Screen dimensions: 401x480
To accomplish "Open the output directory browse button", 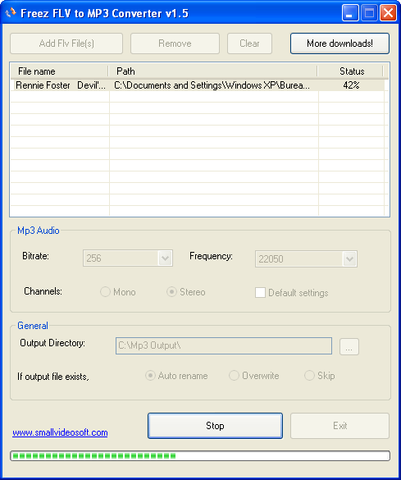I will tap(349, 347).
